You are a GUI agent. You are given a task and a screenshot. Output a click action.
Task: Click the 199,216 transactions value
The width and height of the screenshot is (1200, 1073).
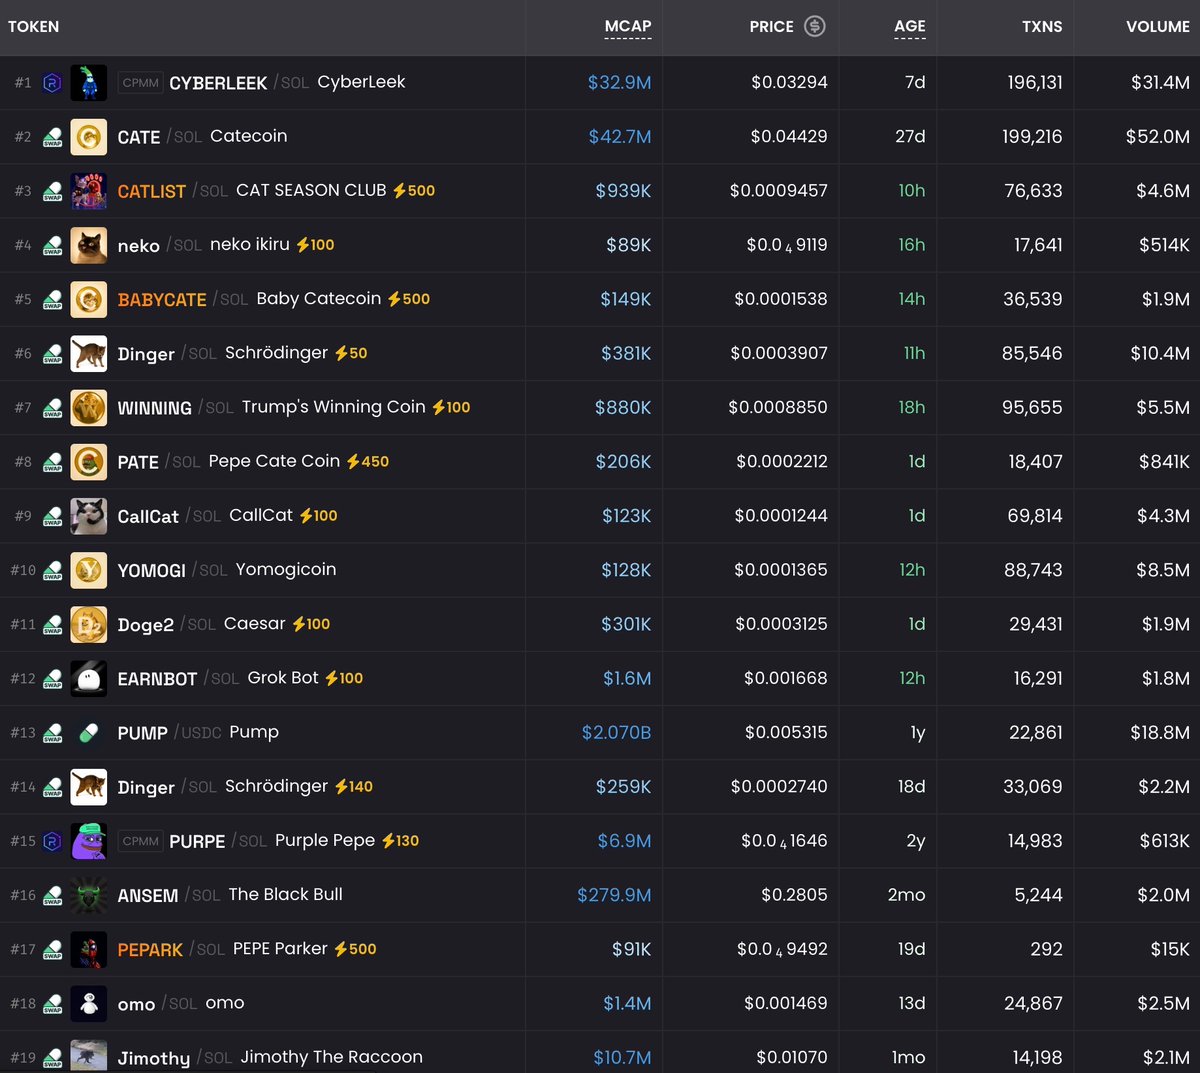click(x=1032, y=136)
